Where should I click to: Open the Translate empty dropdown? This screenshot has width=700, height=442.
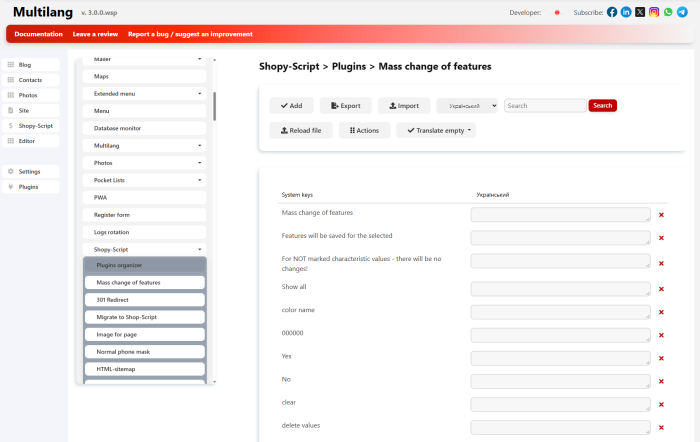click(436, 130)
